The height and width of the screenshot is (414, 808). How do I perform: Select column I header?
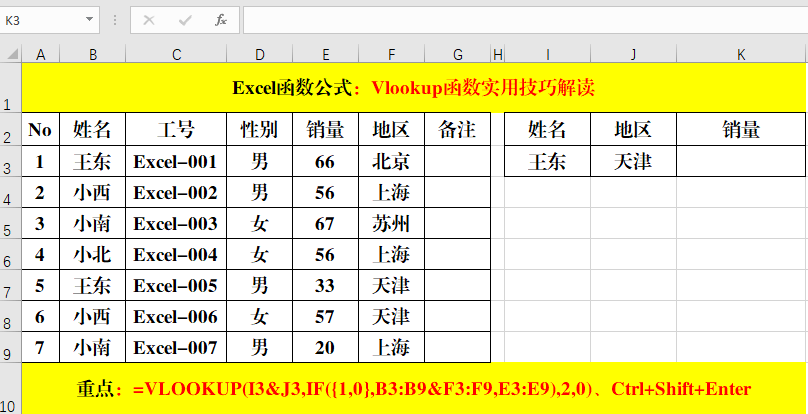tap(548, 54)
